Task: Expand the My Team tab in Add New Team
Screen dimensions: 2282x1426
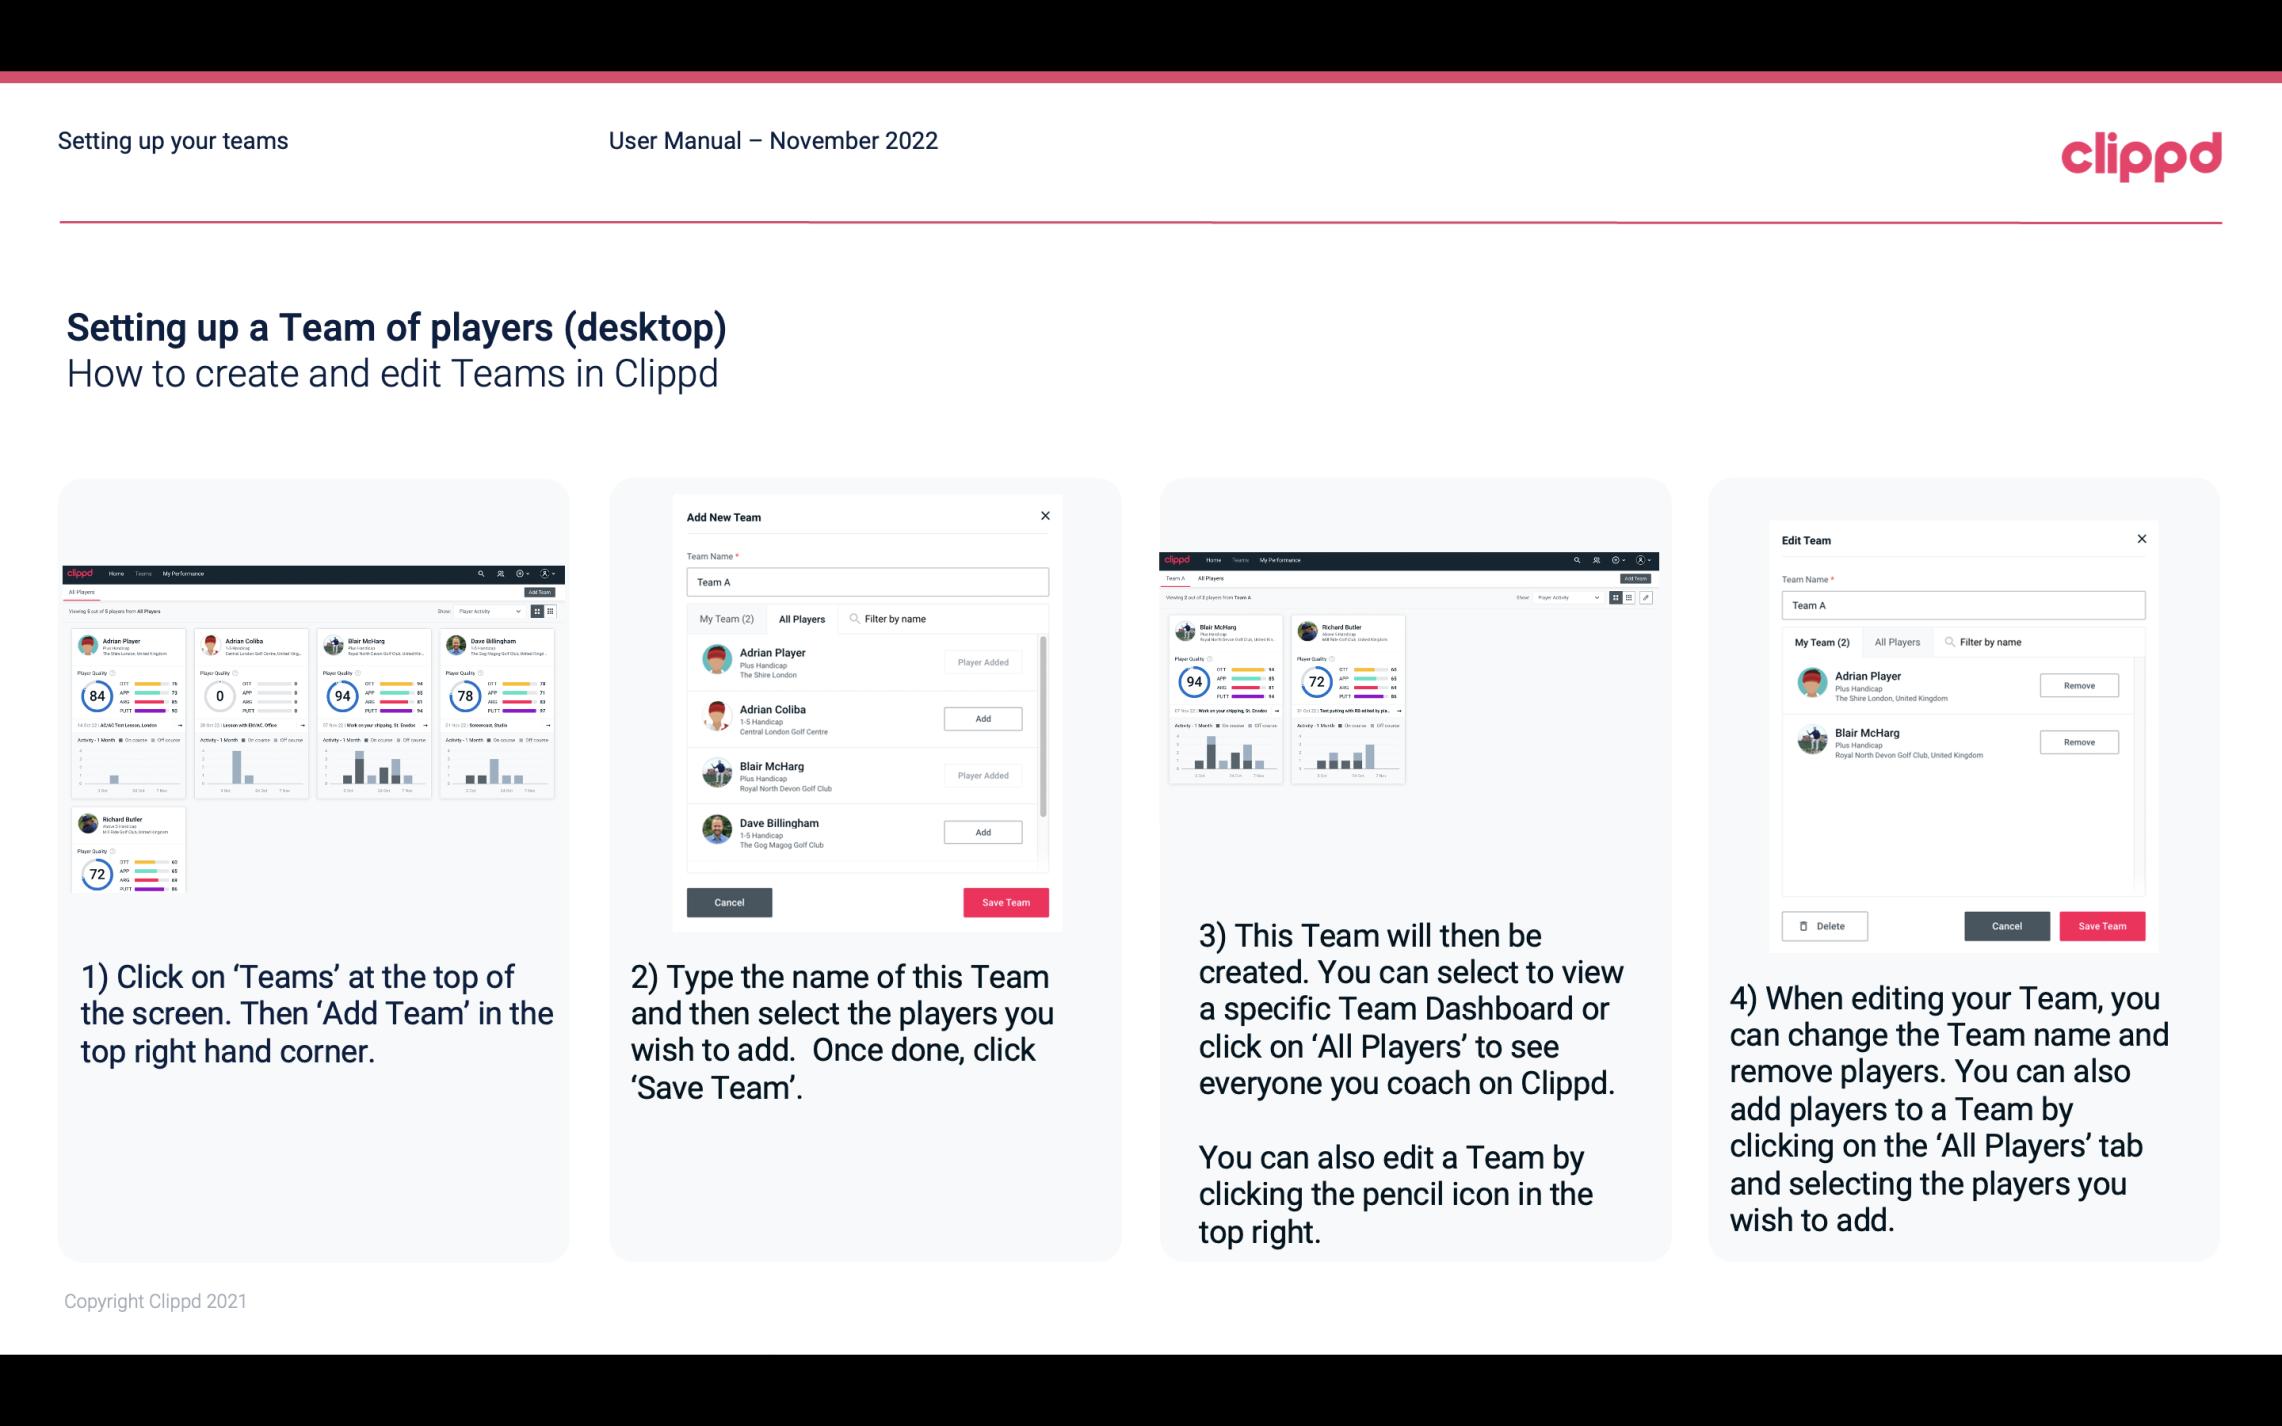Action: [x=726, y=618]
